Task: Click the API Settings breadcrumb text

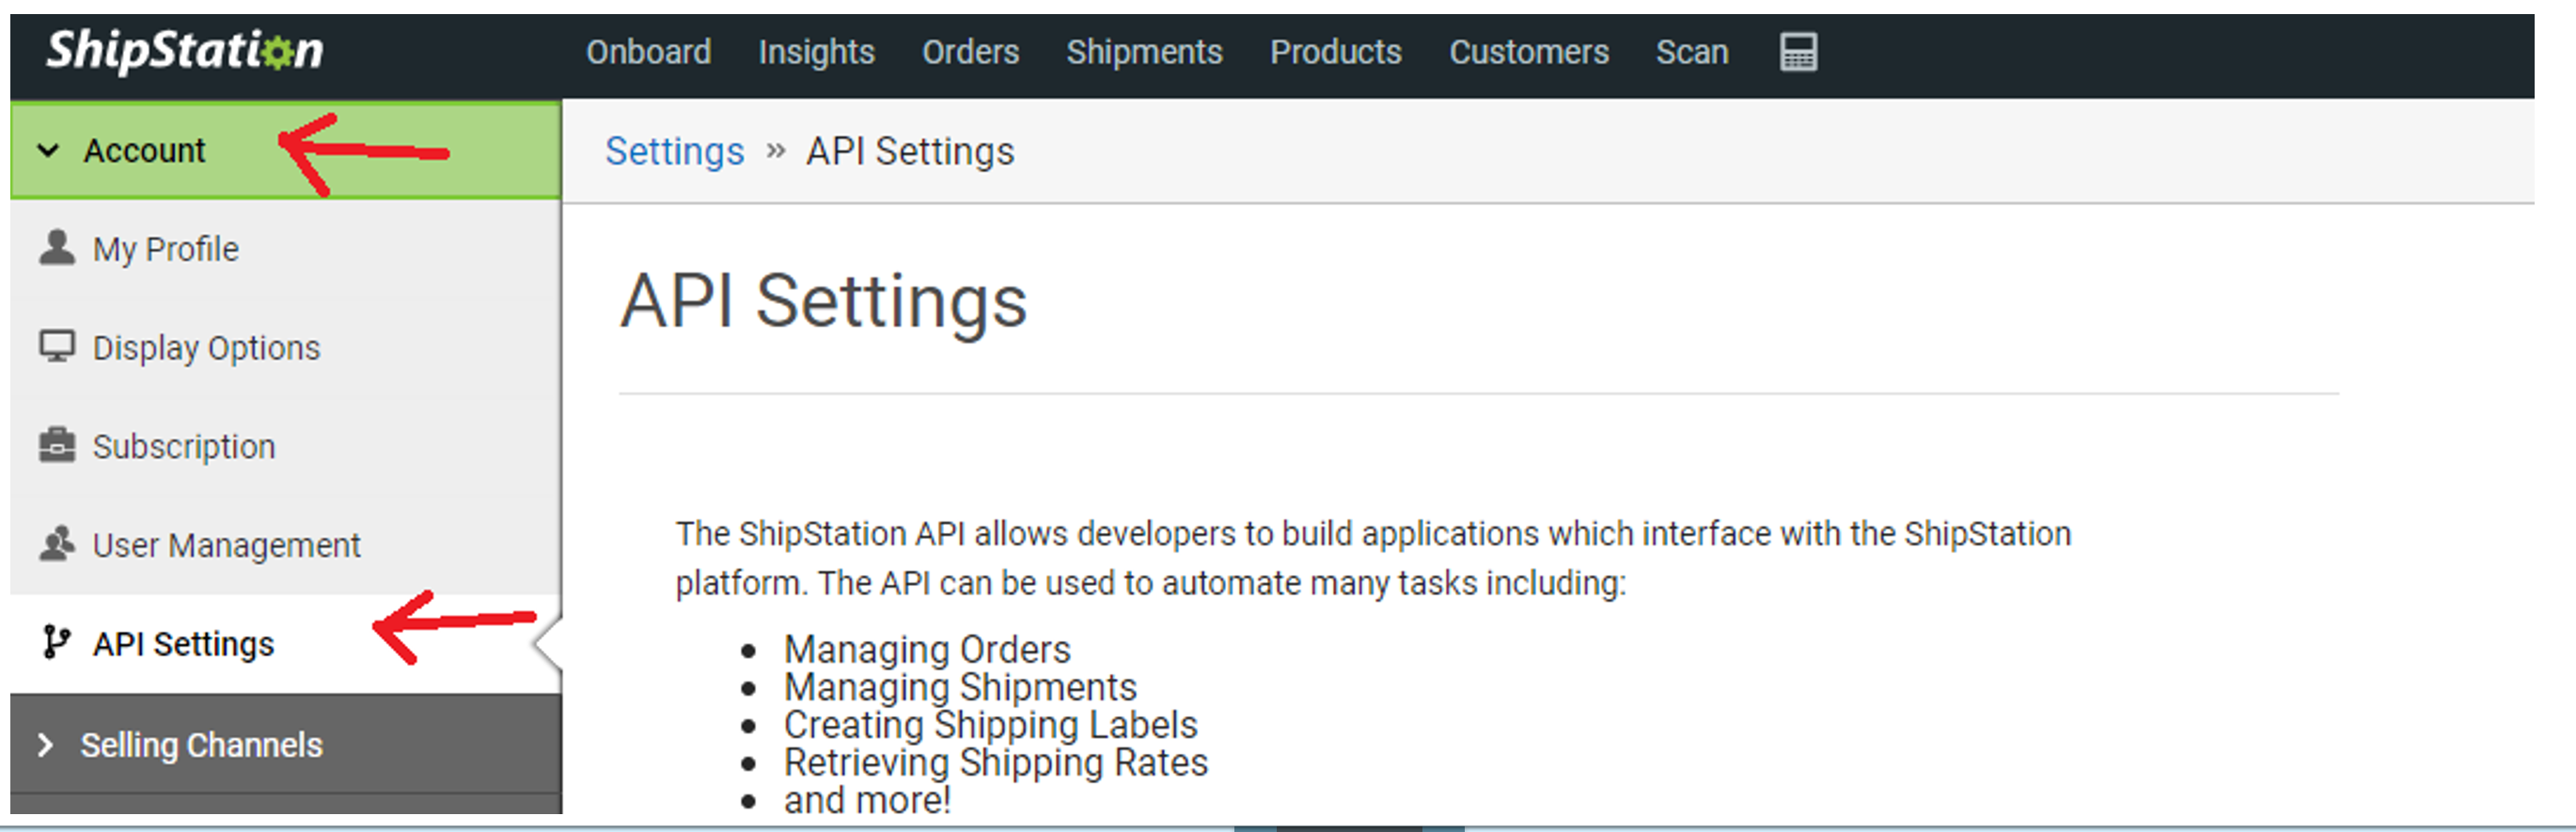Action: [910, 152]
